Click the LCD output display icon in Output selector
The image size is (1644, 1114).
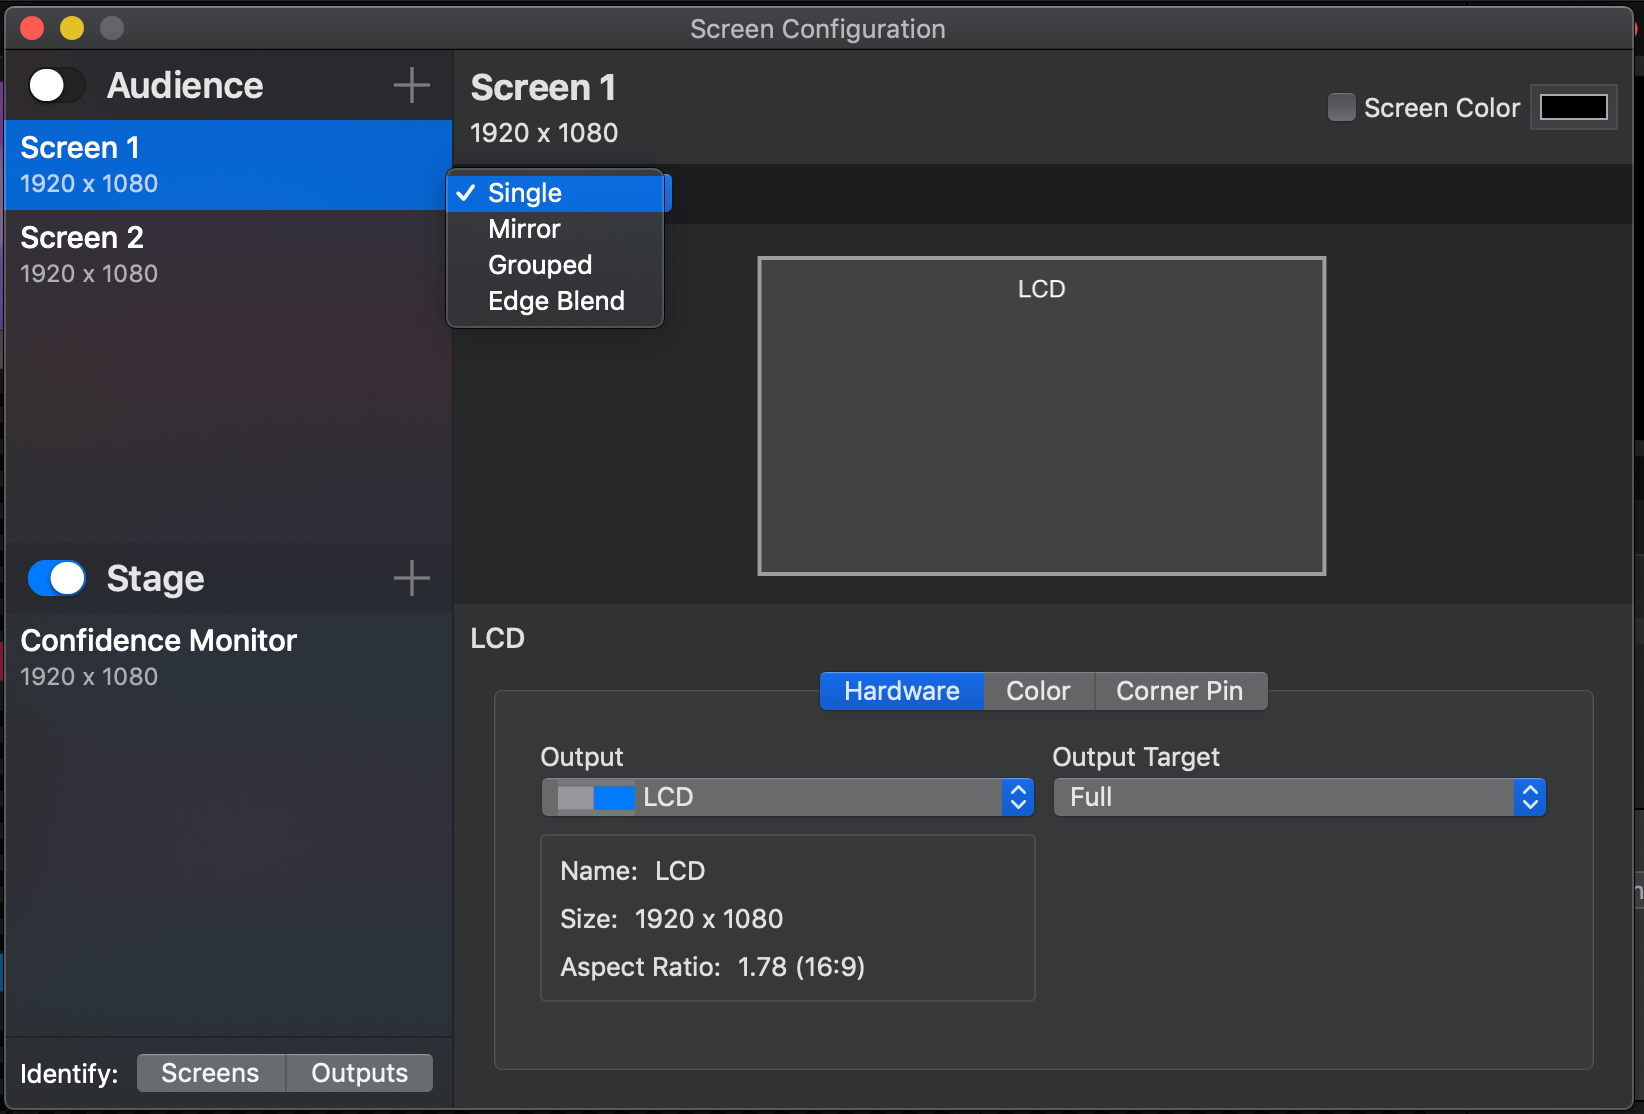pyautogui.click(x=593, y=797)
